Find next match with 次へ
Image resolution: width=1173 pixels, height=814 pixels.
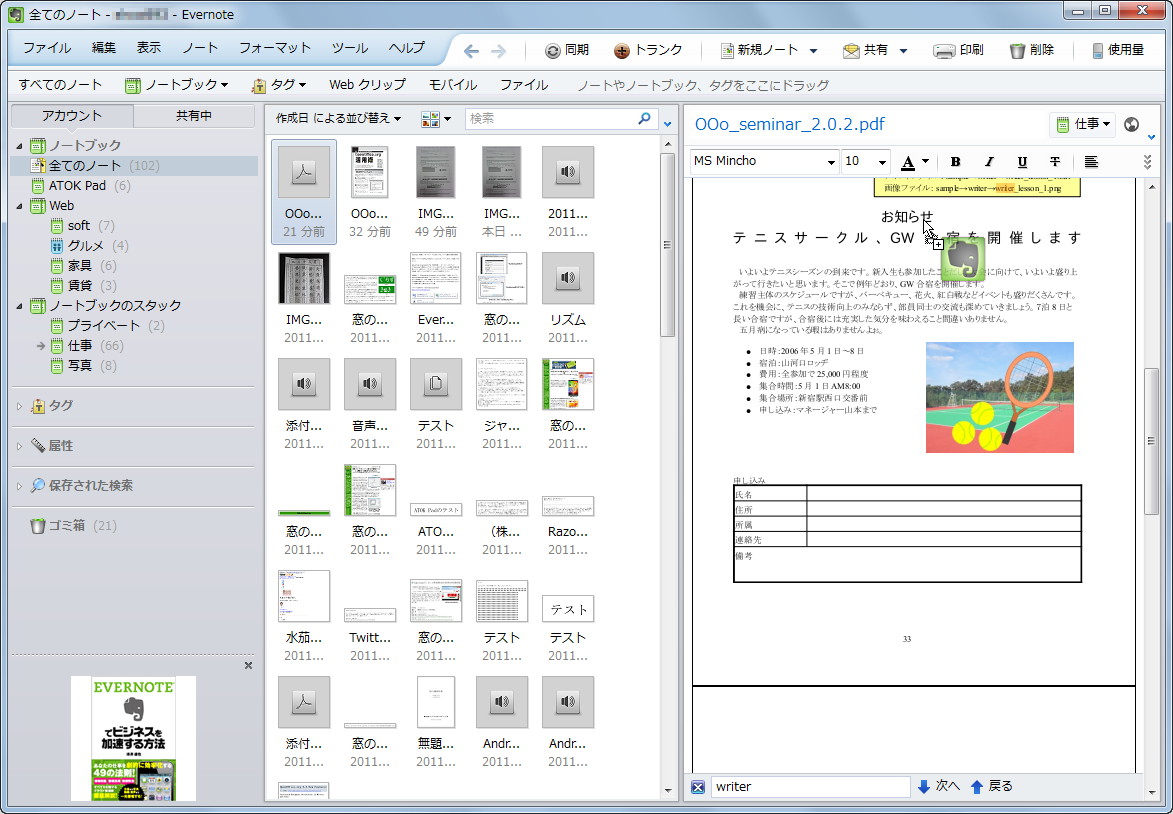pyautogui.click(x=938, y=786)
